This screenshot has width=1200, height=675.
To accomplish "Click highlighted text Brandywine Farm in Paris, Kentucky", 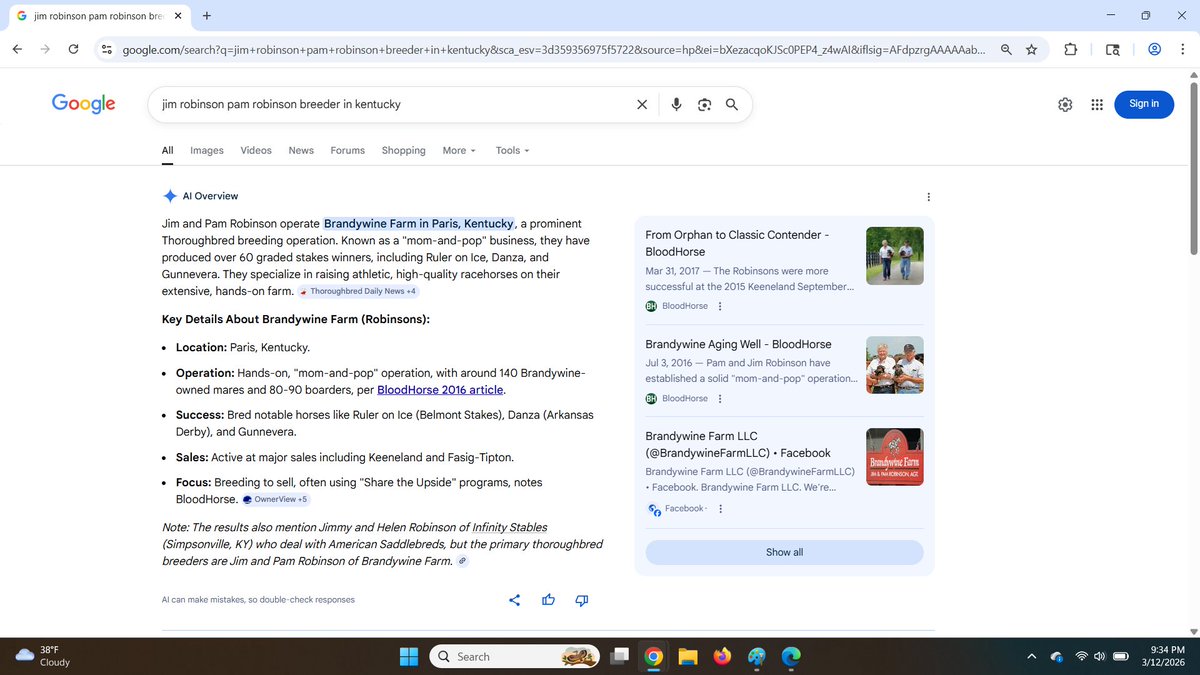I will coord(419,224).
